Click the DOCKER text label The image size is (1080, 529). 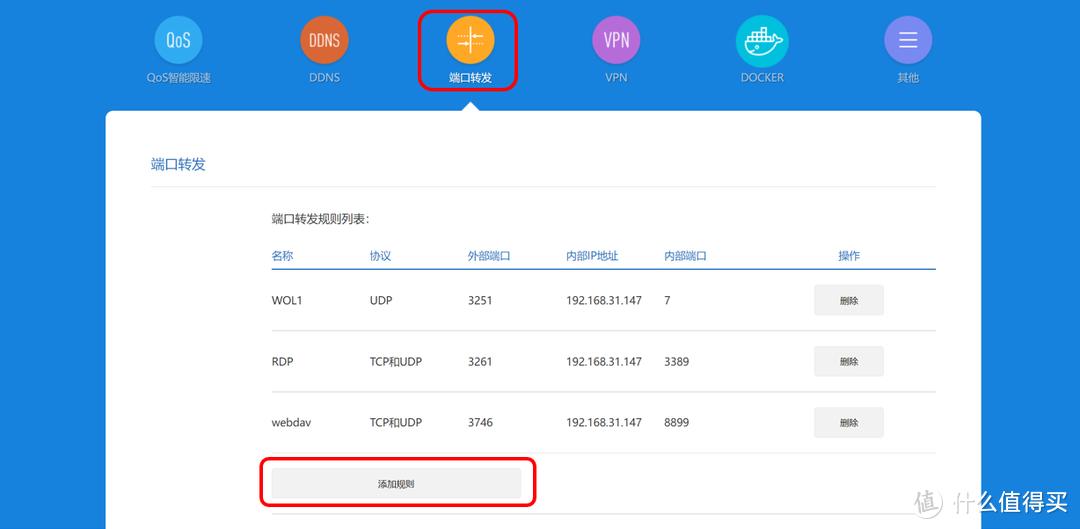click(x=762, y=78)
